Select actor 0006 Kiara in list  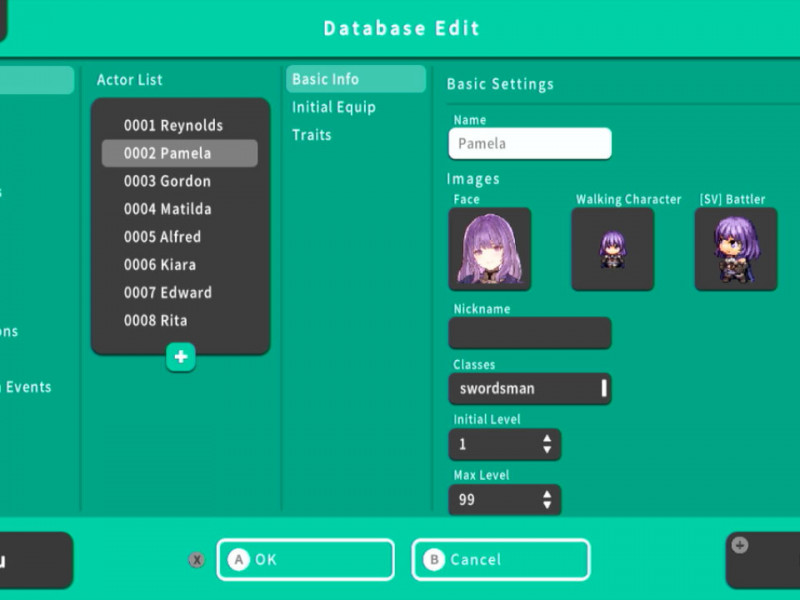(x=160, y=265)
